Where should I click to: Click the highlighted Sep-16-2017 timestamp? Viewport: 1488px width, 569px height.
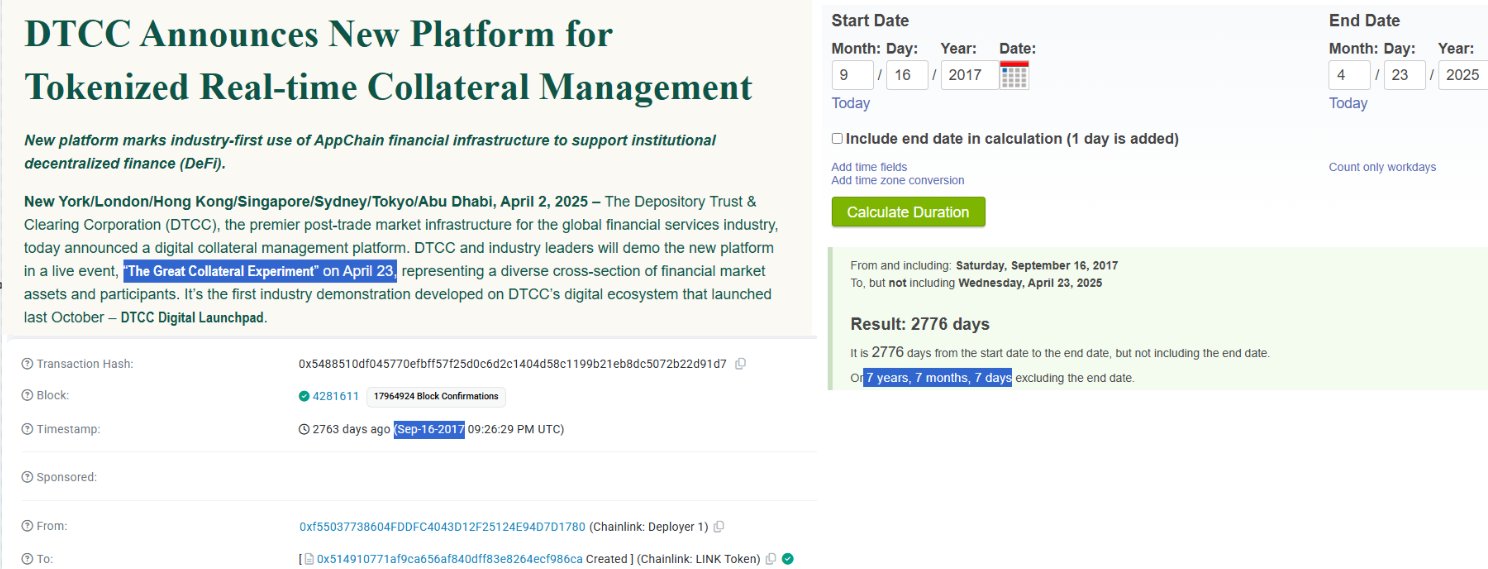click(429, 430)
